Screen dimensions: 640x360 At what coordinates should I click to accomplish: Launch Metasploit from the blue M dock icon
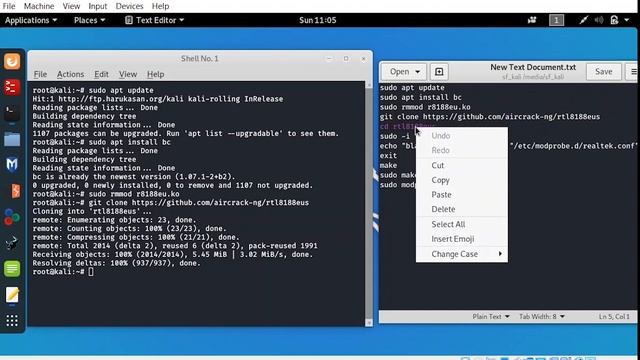click(x=12, y=164)
